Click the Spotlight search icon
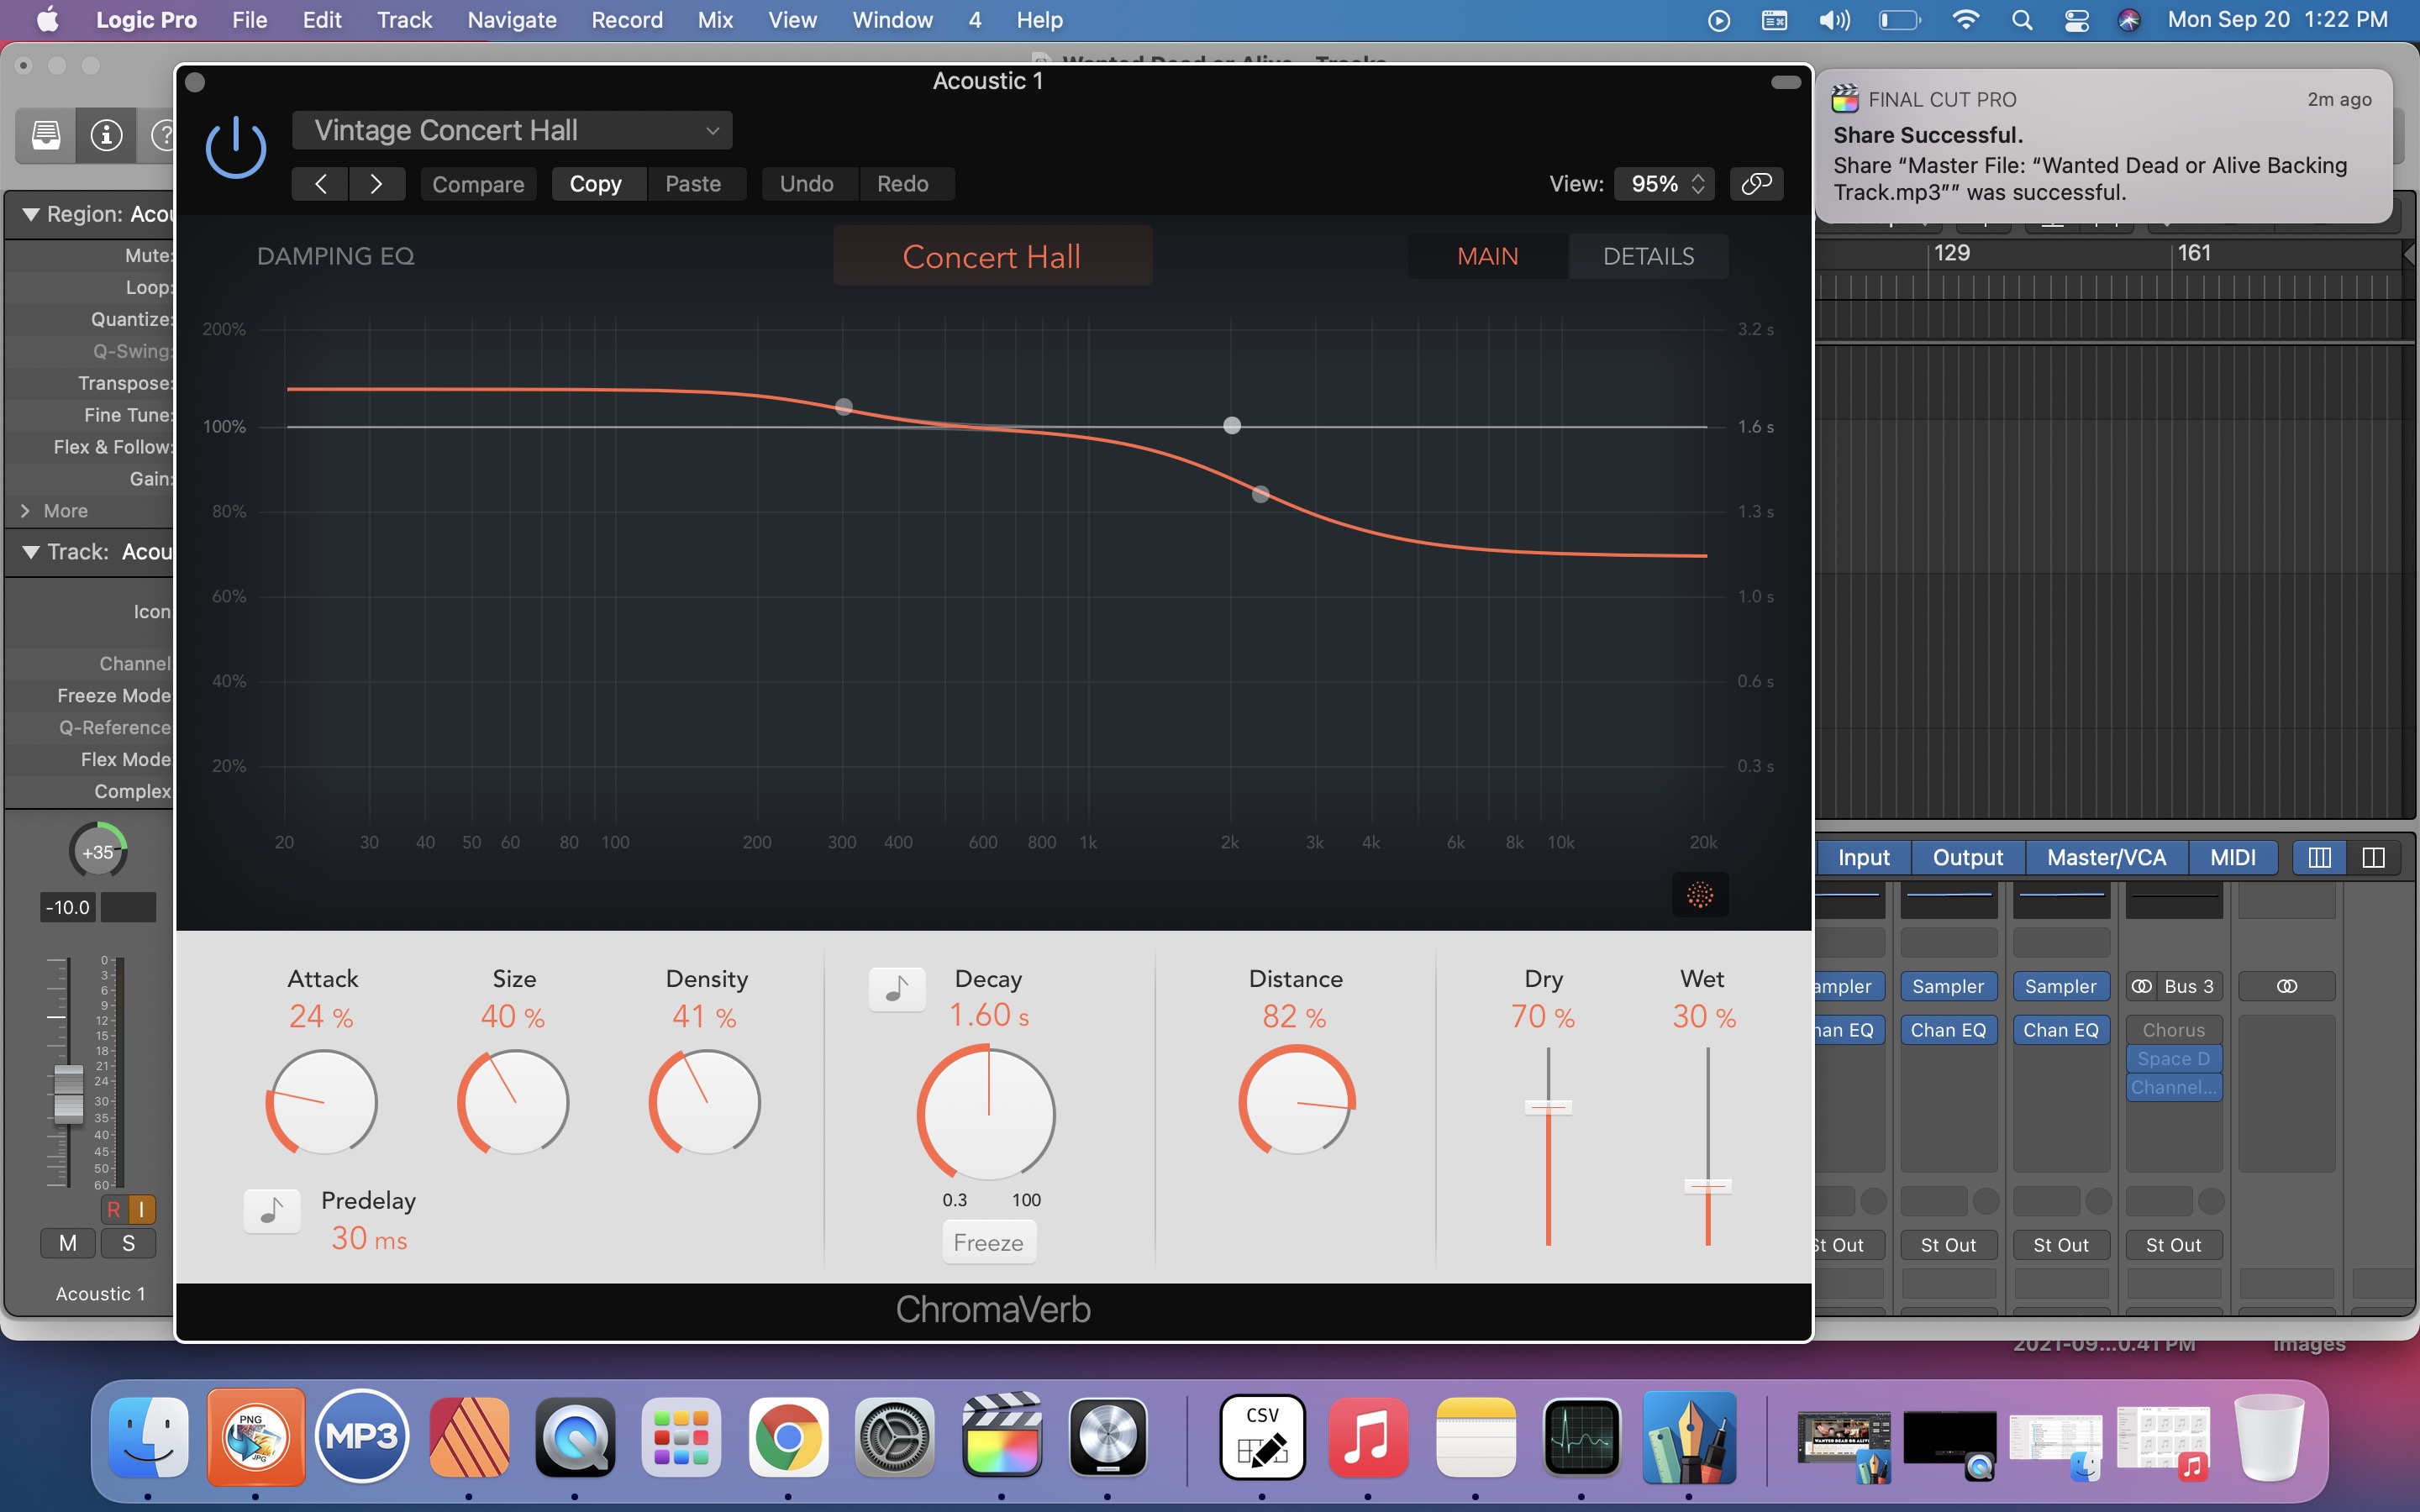The height and width of the screenshot is (1512, 2420). [2021, 20]
